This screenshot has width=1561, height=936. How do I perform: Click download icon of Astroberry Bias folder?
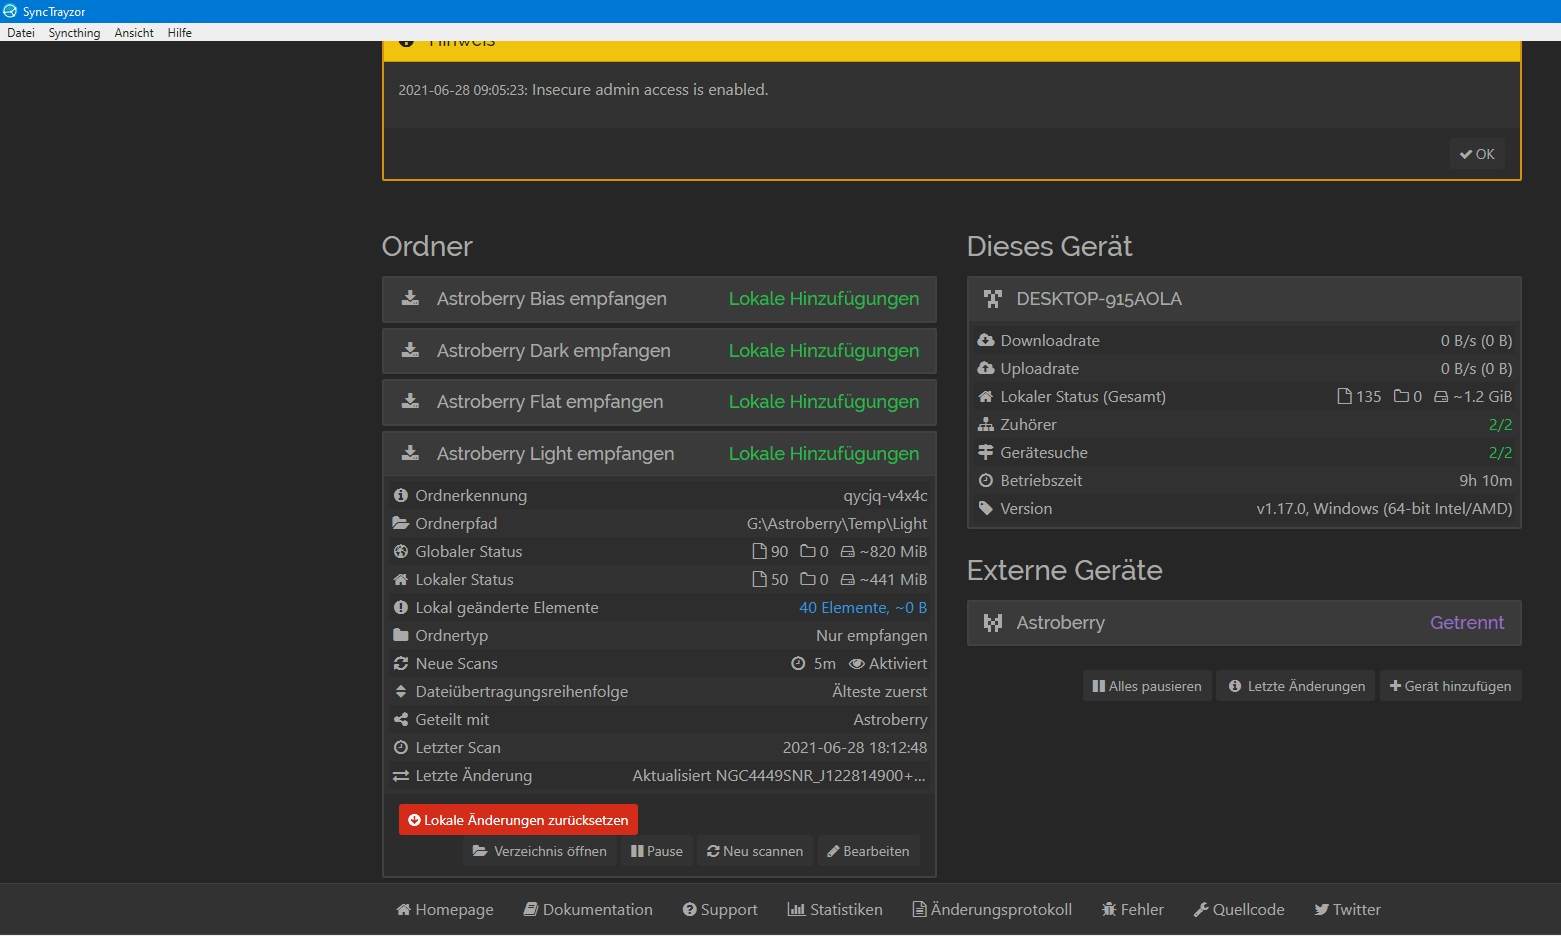tap(410, 298)
